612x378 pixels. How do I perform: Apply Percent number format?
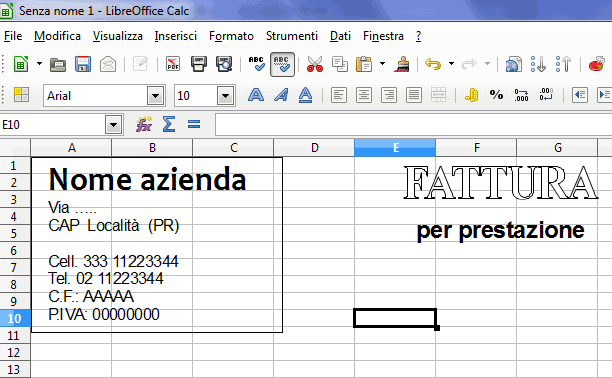coord(496,95)
